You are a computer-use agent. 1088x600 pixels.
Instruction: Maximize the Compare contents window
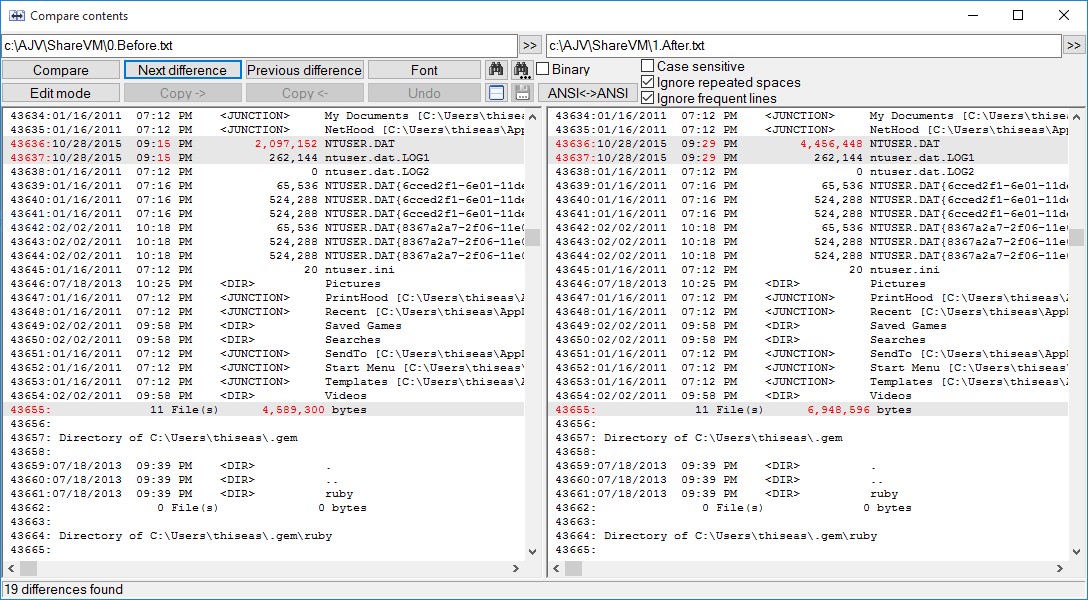(x=1018, y=16)
